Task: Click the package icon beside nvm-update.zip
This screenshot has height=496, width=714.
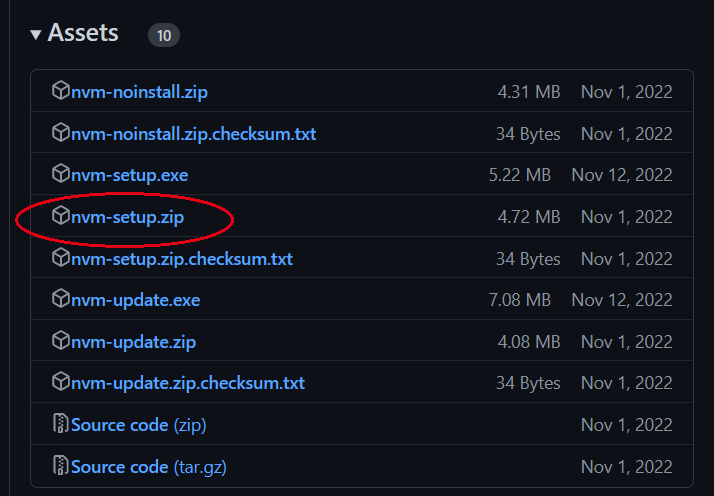Action: click(x=61, y=342)
